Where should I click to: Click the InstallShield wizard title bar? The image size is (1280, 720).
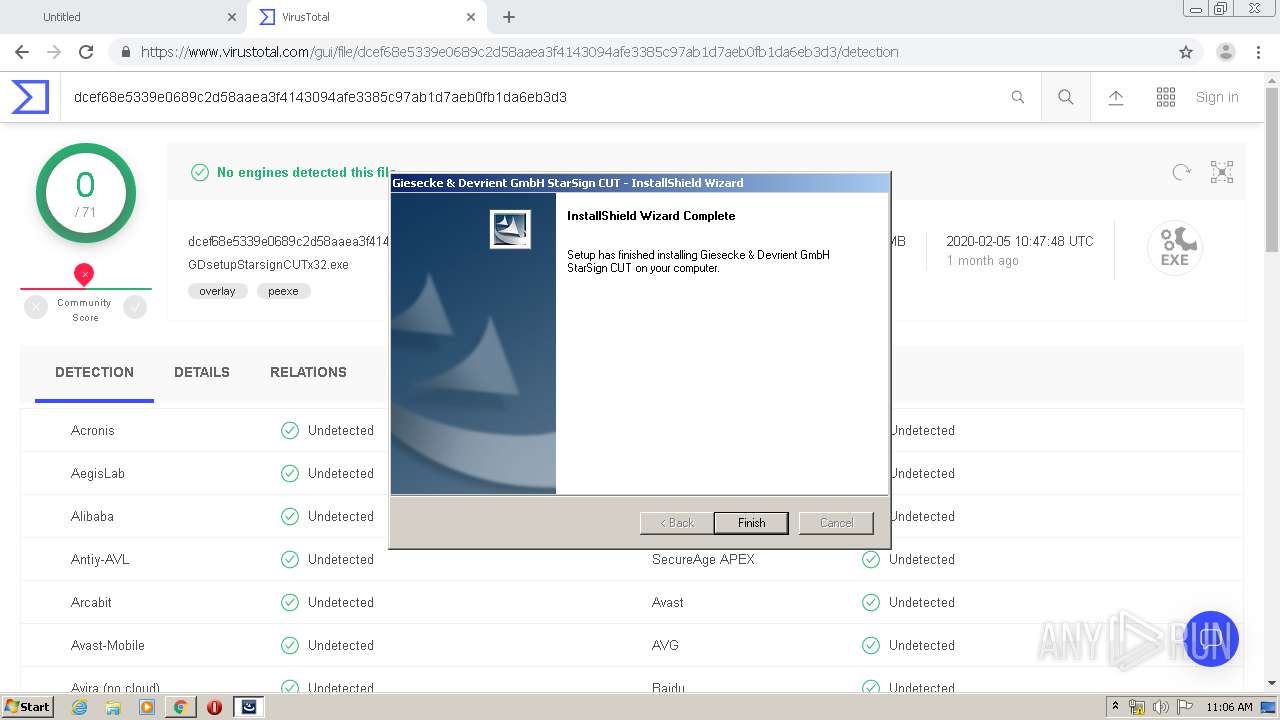pyautogui.click(x=639, y=183)
